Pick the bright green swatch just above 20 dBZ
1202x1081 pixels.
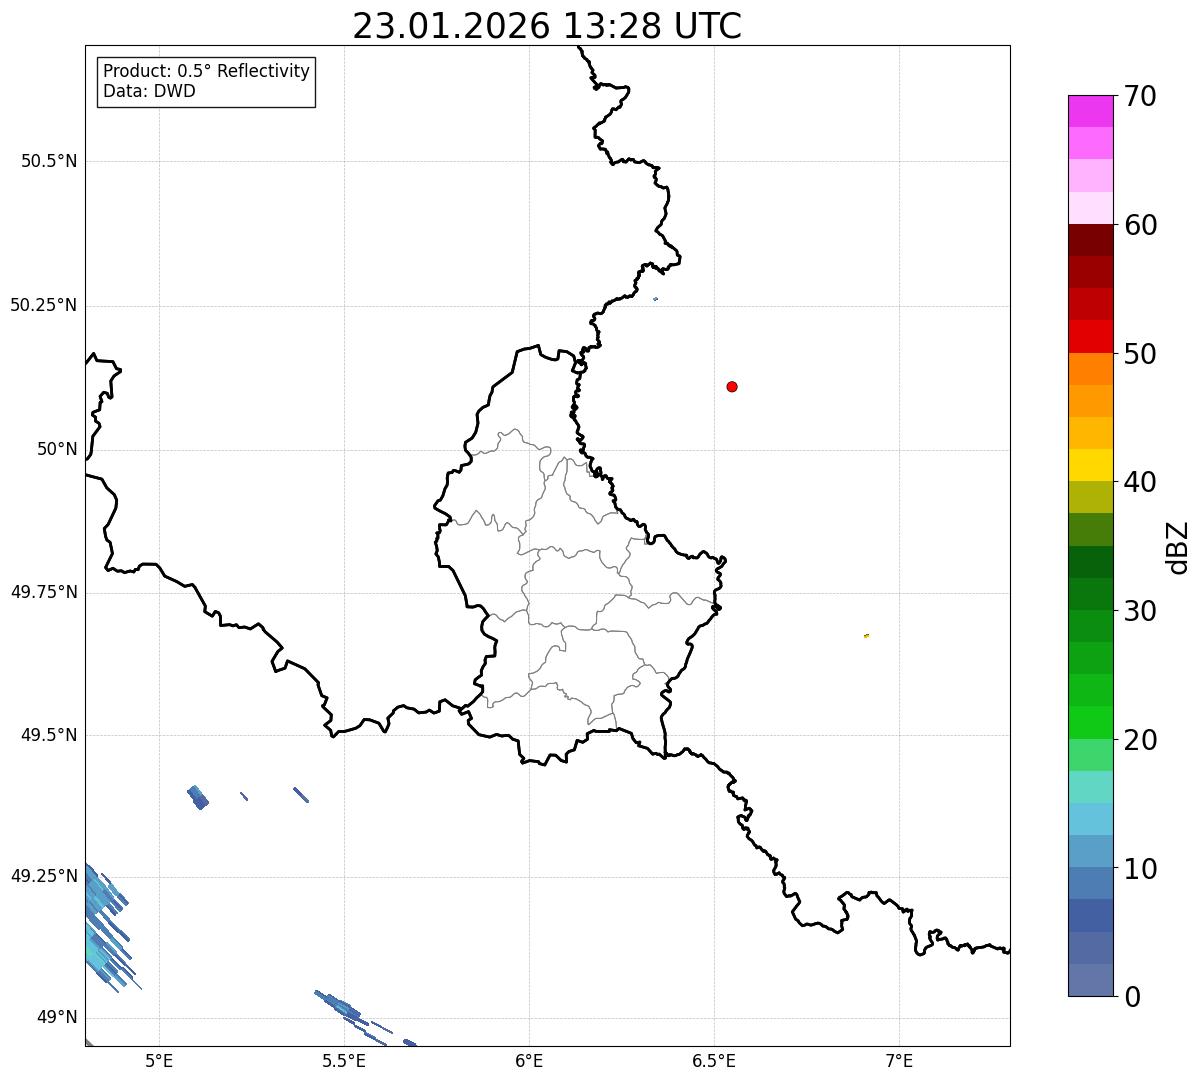(1090, 722)
